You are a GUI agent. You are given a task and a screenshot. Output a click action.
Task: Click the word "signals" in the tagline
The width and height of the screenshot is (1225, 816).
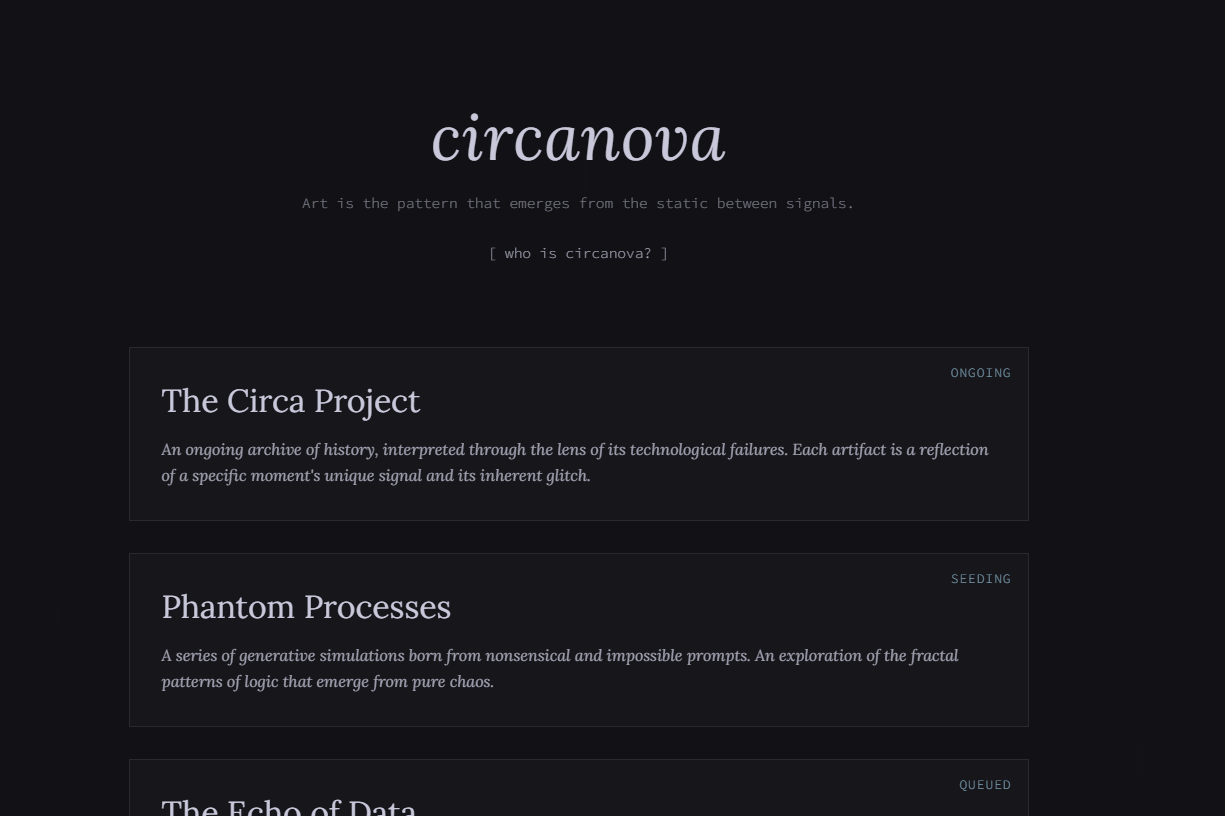click(x=819, y=203)
